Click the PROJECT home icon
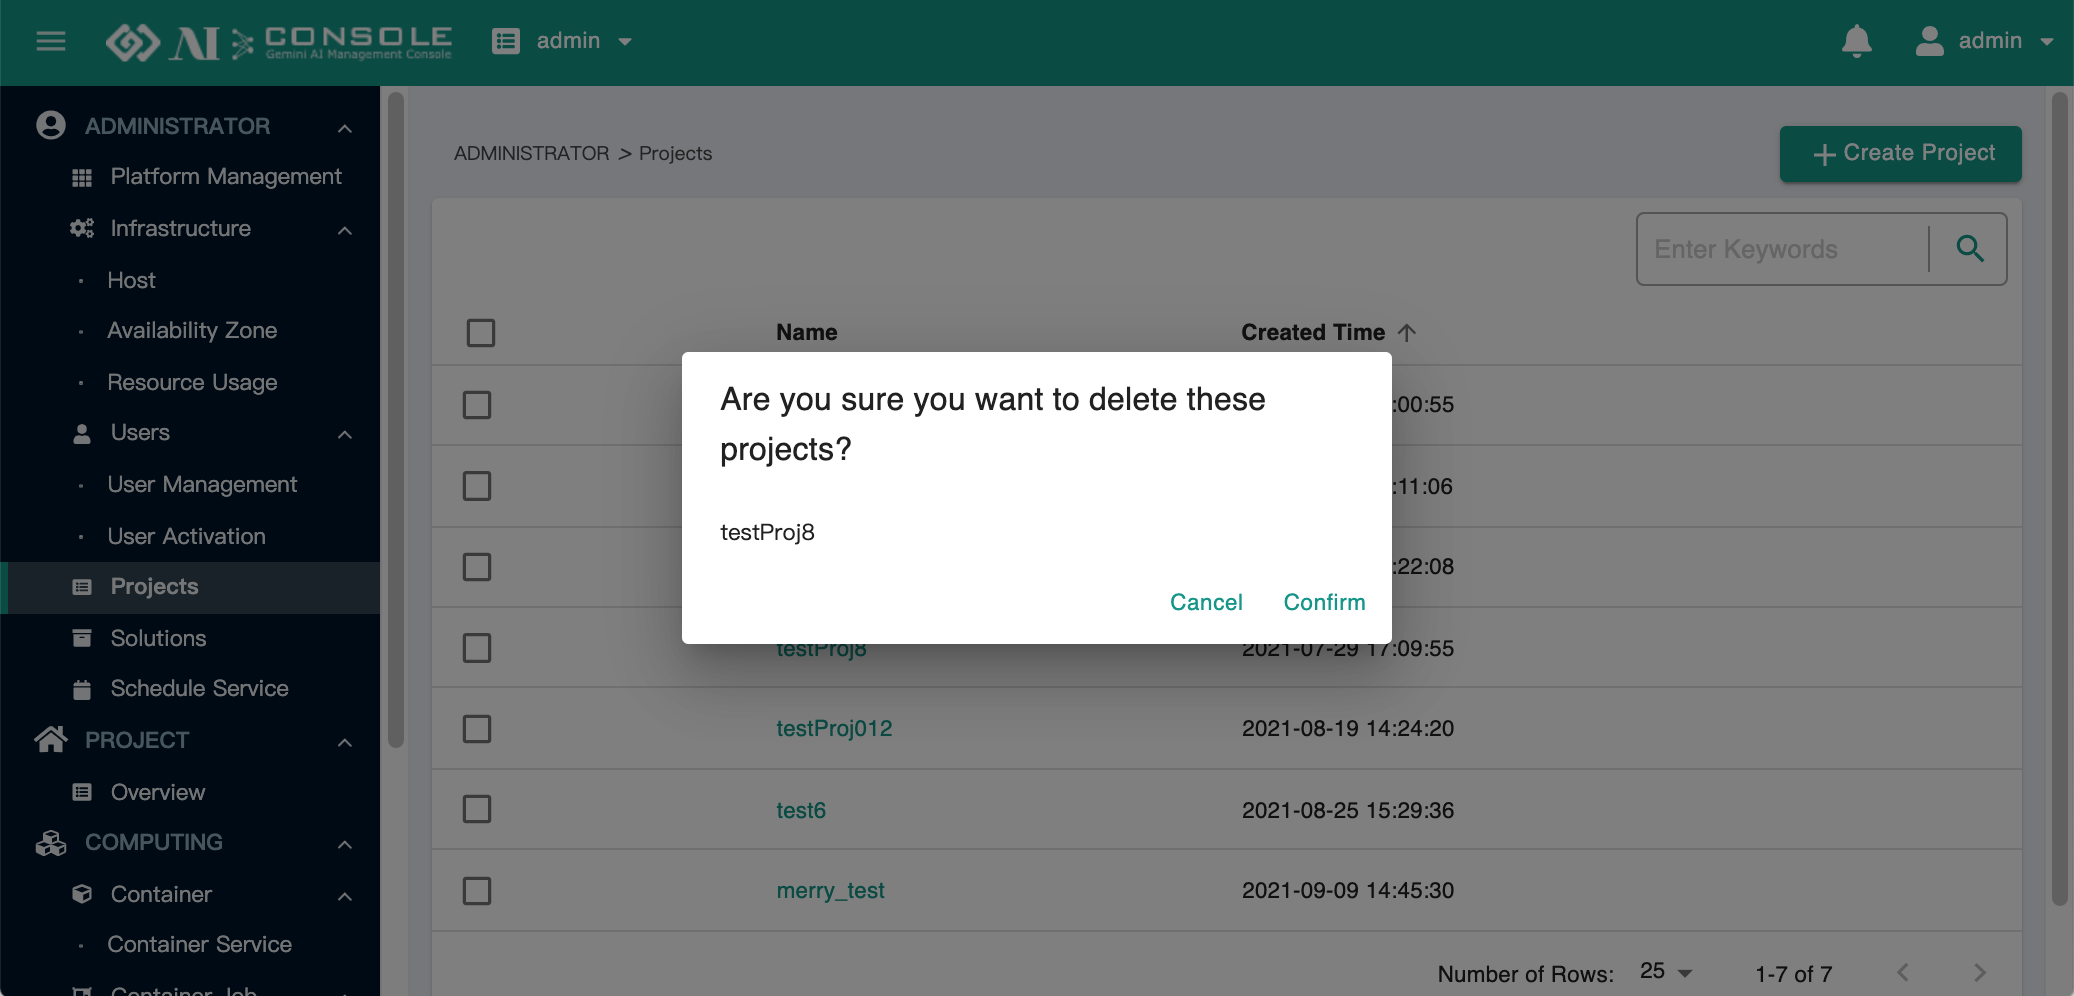This screenshot has height=996, width=2074. [51, 739]
